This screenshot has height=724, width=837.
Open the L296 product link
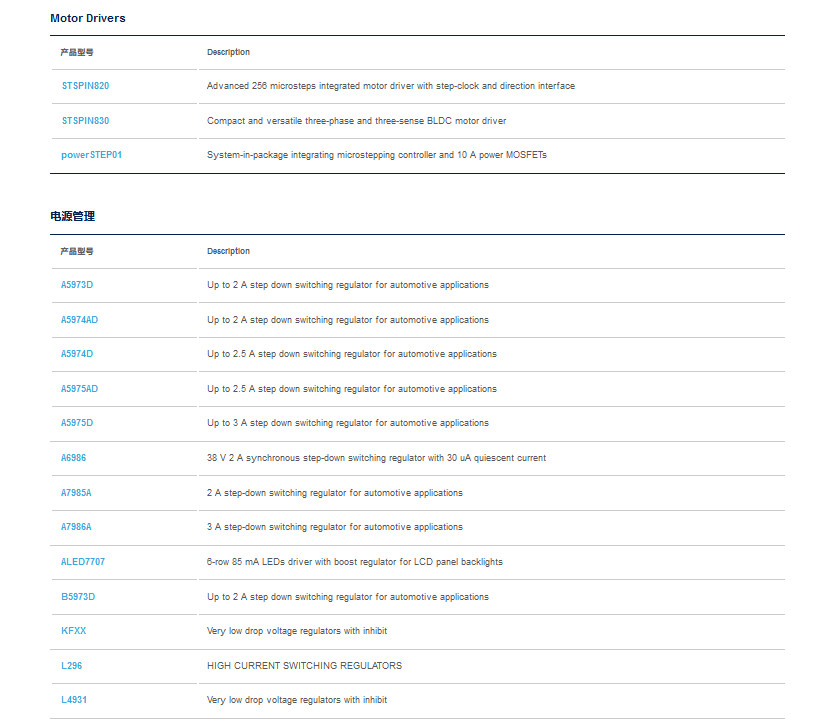click(x=72, y=666)
